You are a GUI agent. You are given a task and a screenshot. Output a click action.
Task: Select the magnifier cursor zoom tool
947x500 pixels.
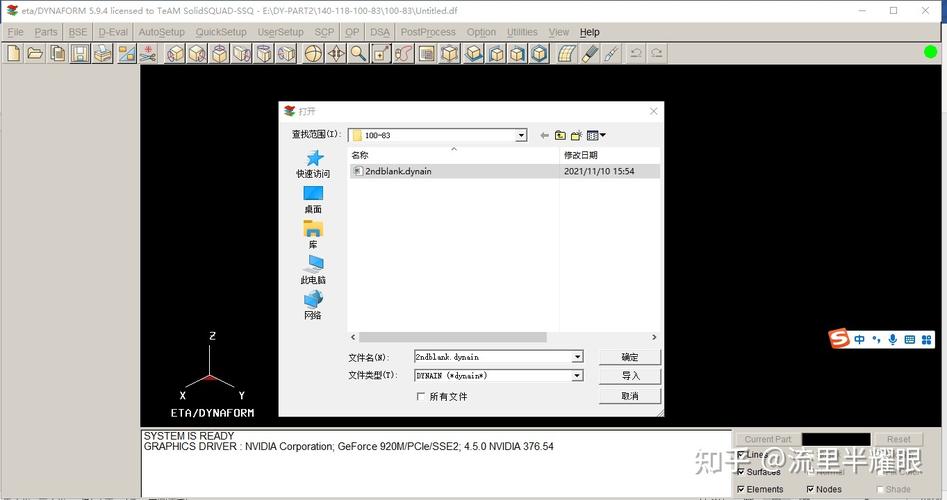pos(358,54)
